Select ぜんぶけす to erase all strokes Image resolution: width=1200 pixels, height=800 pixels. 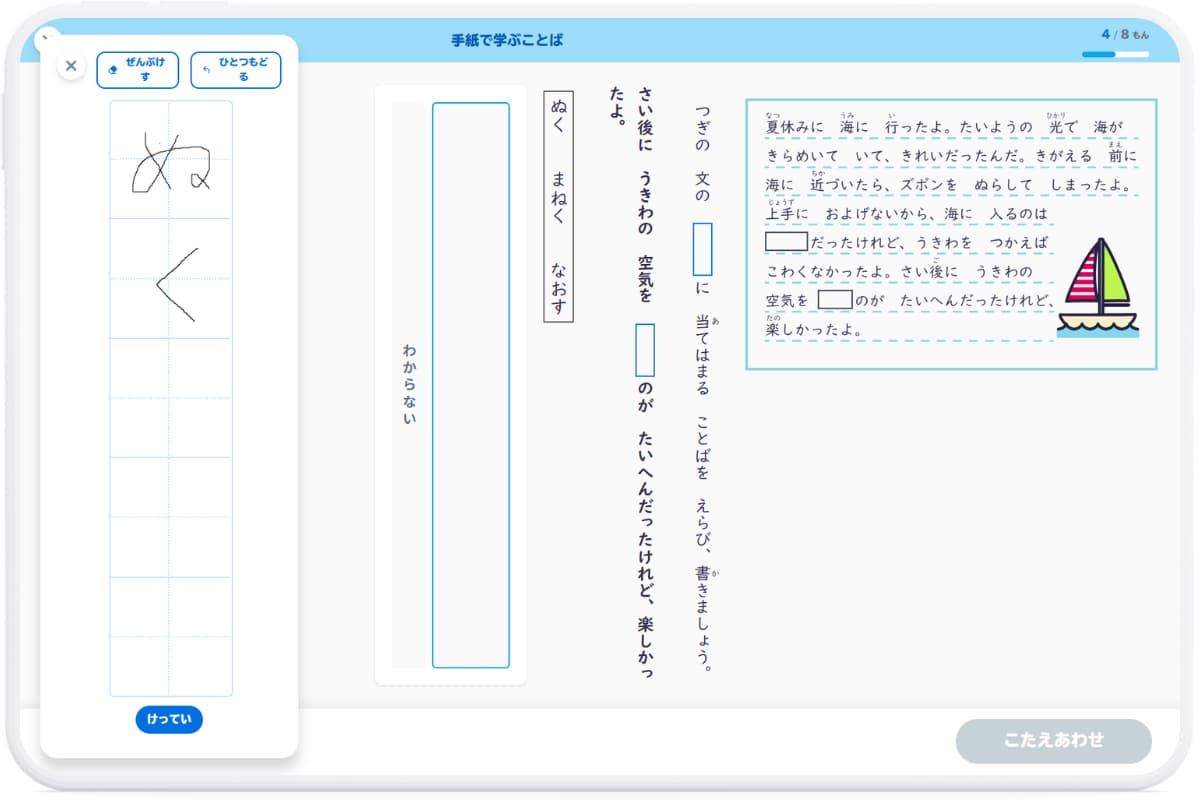click(137, 69)
